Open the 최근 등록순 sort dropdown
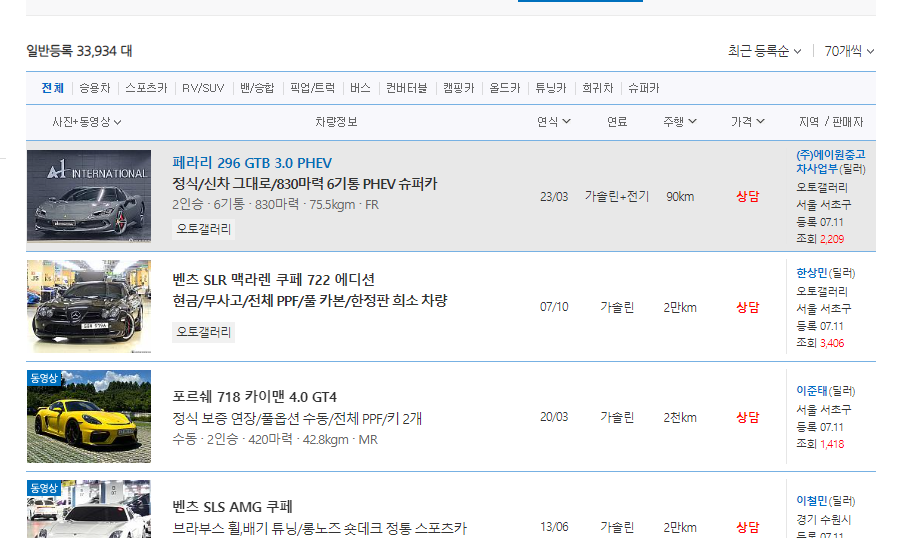Viewport: 910px width, 538px height. click(764, 51)
